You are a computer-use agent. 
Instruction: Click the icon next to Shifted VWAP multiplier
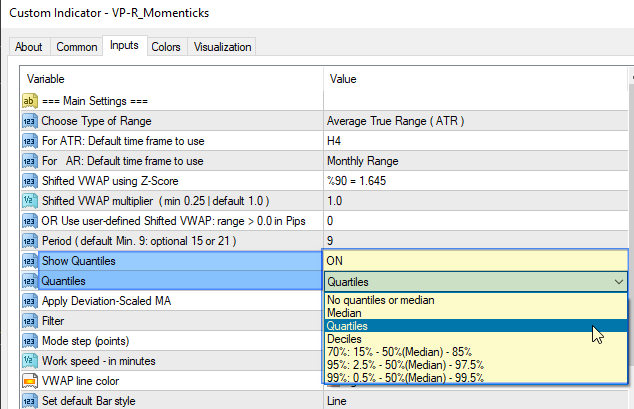coord(29,201)
